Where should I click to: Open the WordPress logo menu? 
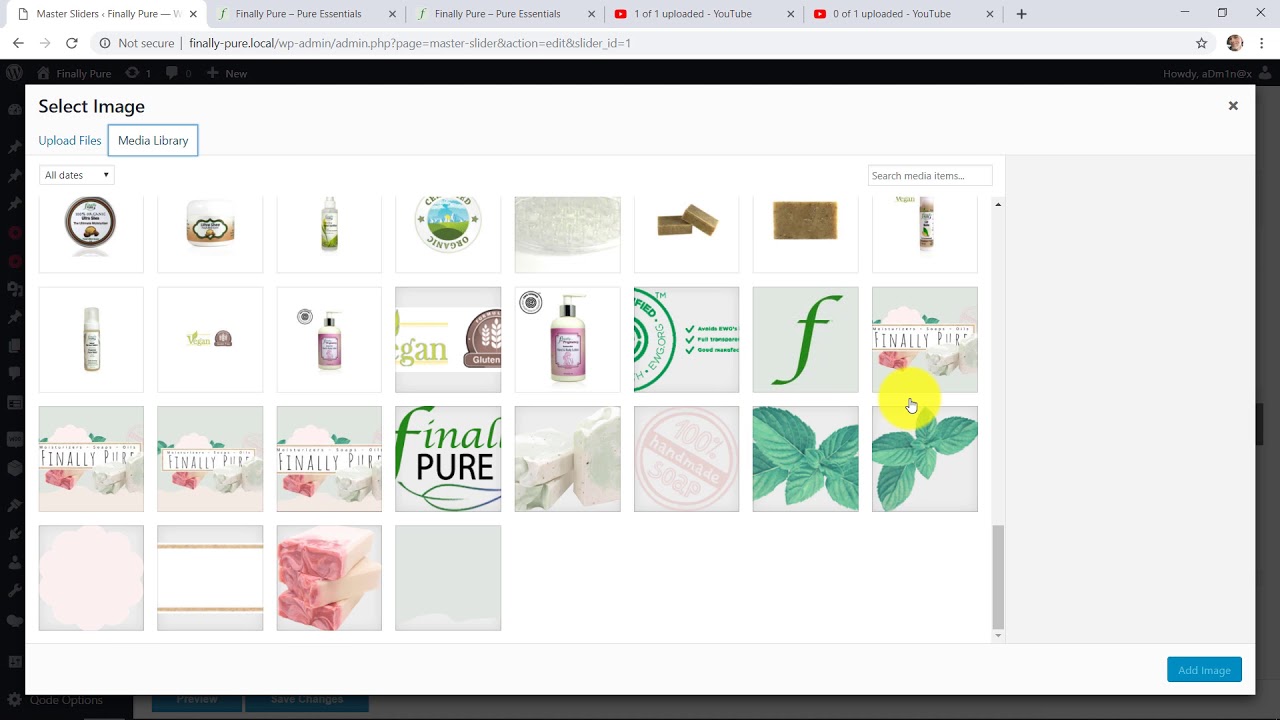14,73
